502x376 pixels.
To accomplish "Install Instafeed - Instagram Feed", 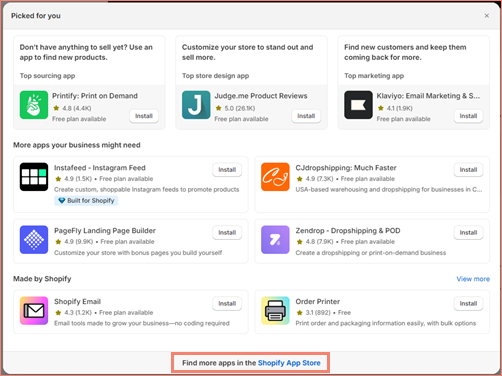I will click(x=227, y=170).
